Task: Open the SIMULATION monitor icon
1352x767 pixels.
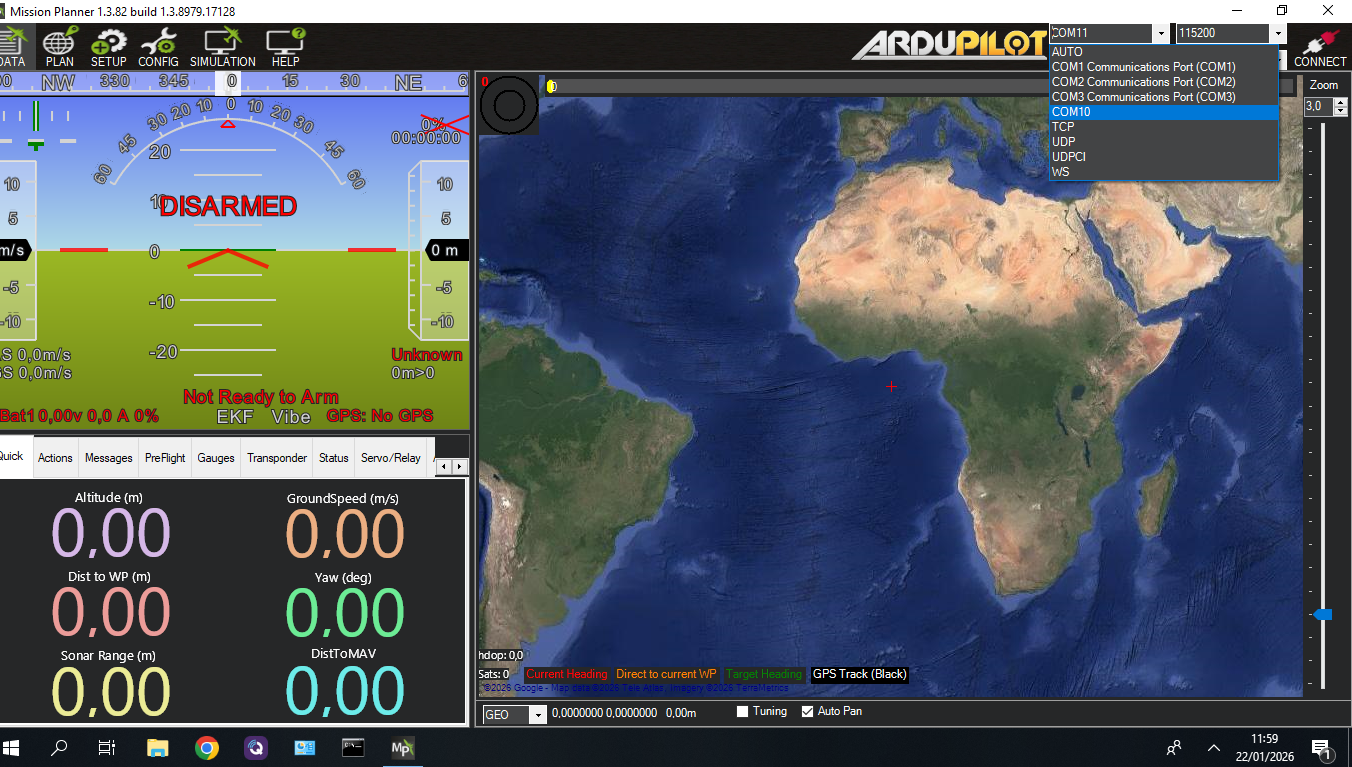Action: [222, 47]
